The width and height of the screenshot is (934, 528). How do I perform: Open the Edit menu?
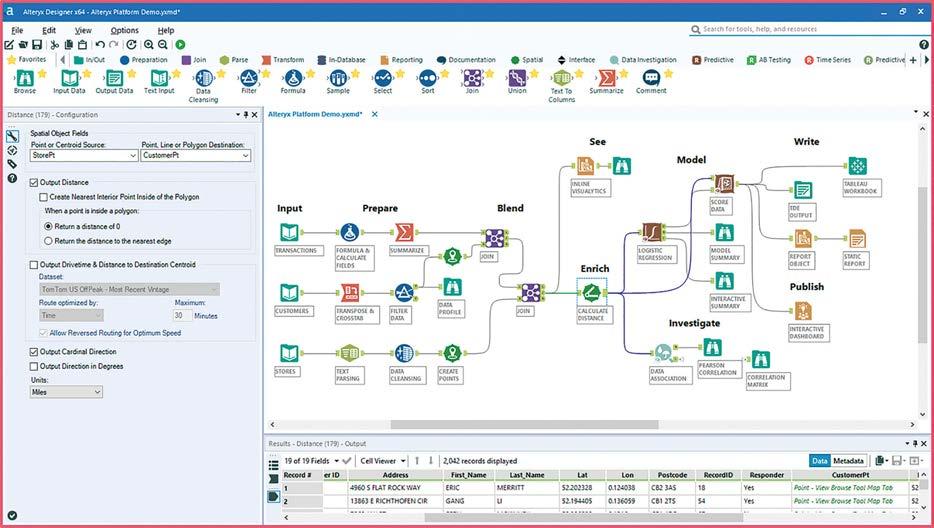(x=49, y=30)
